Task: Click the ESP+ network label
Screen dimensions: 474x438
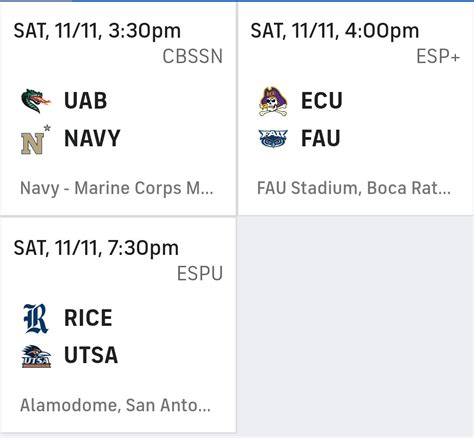Action: point(438,56)
